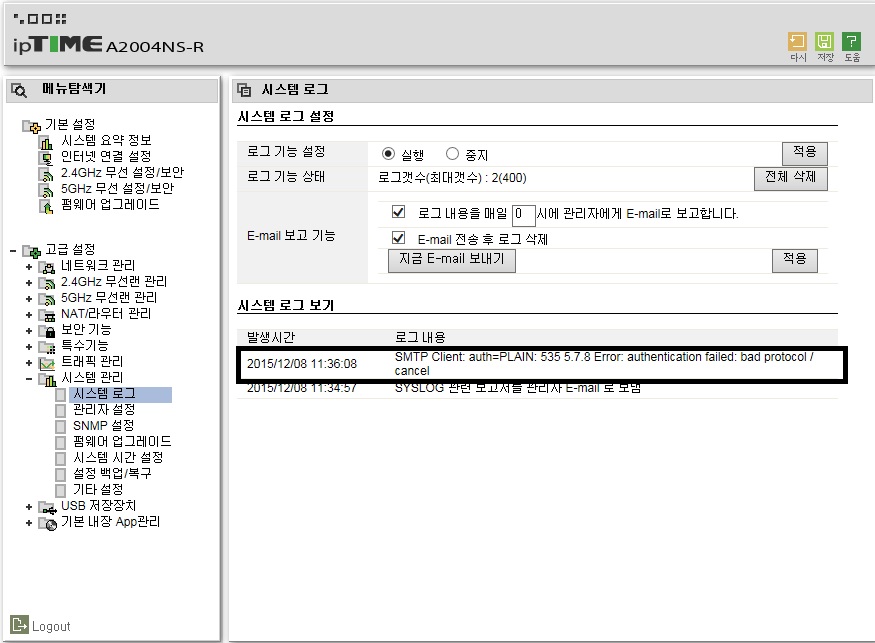Click 적용 button for E-mail 보고 기능
Viewport: 875px width, 643px height.
pyautogui.click(x=795, y=260)
